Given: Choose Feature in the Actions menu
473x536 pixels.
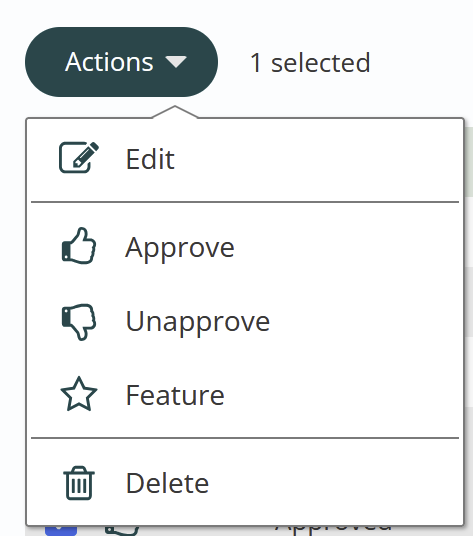Looking at the screenshot, I should coord(175,395).
